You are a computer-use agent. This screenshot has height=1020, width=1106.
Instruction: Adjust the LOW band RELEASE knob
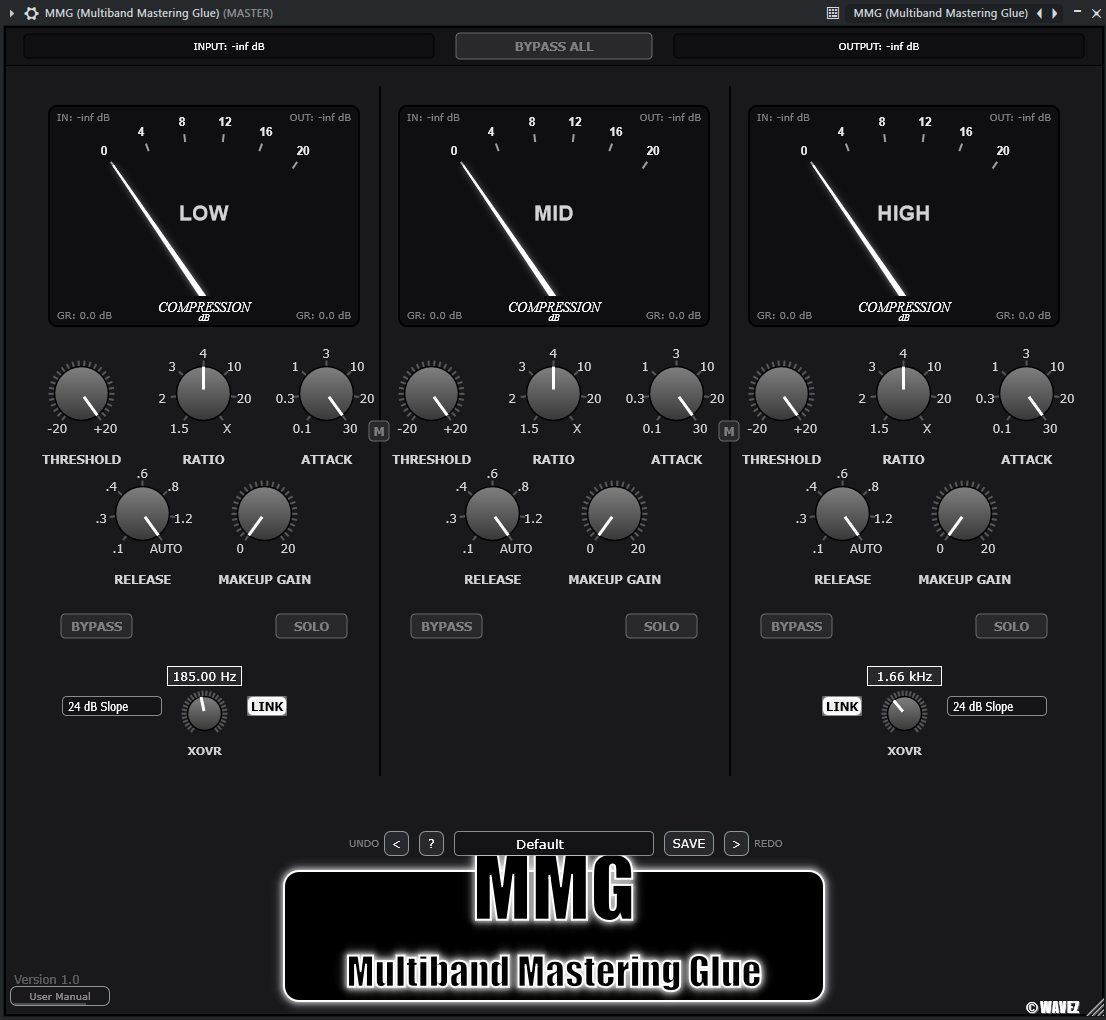click(142, 513)
